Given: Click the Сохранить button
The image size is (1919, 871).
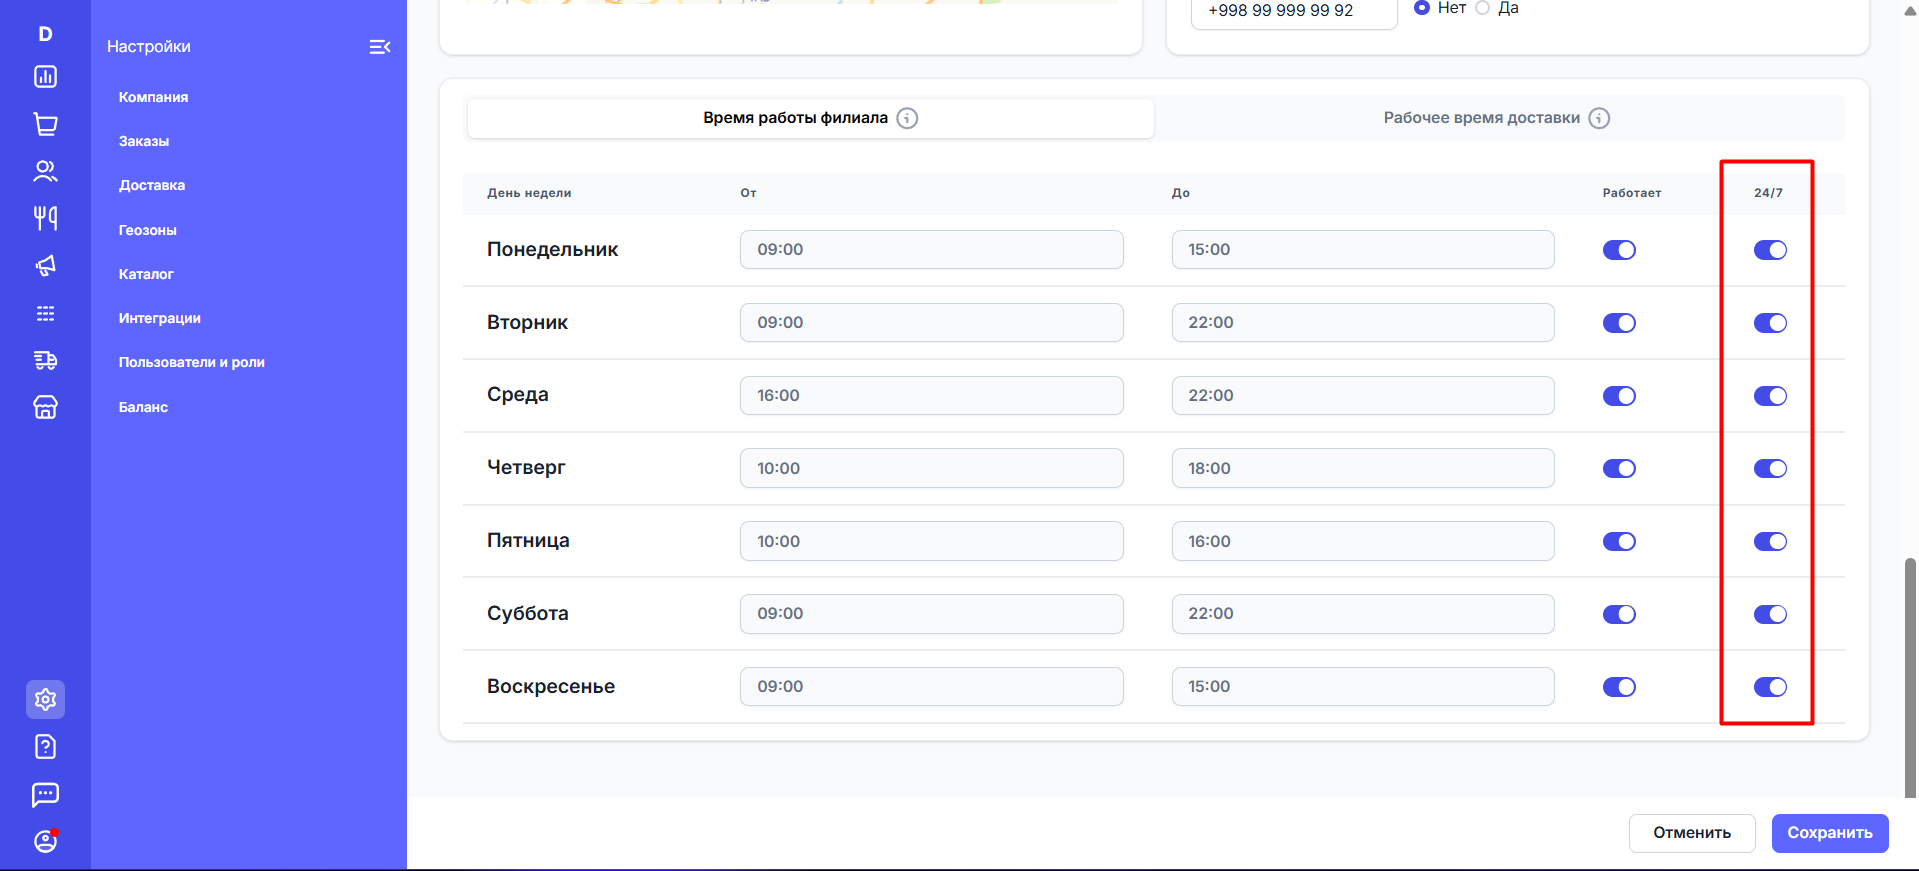Looking at the screenshot, I should tap(1829, 833).
